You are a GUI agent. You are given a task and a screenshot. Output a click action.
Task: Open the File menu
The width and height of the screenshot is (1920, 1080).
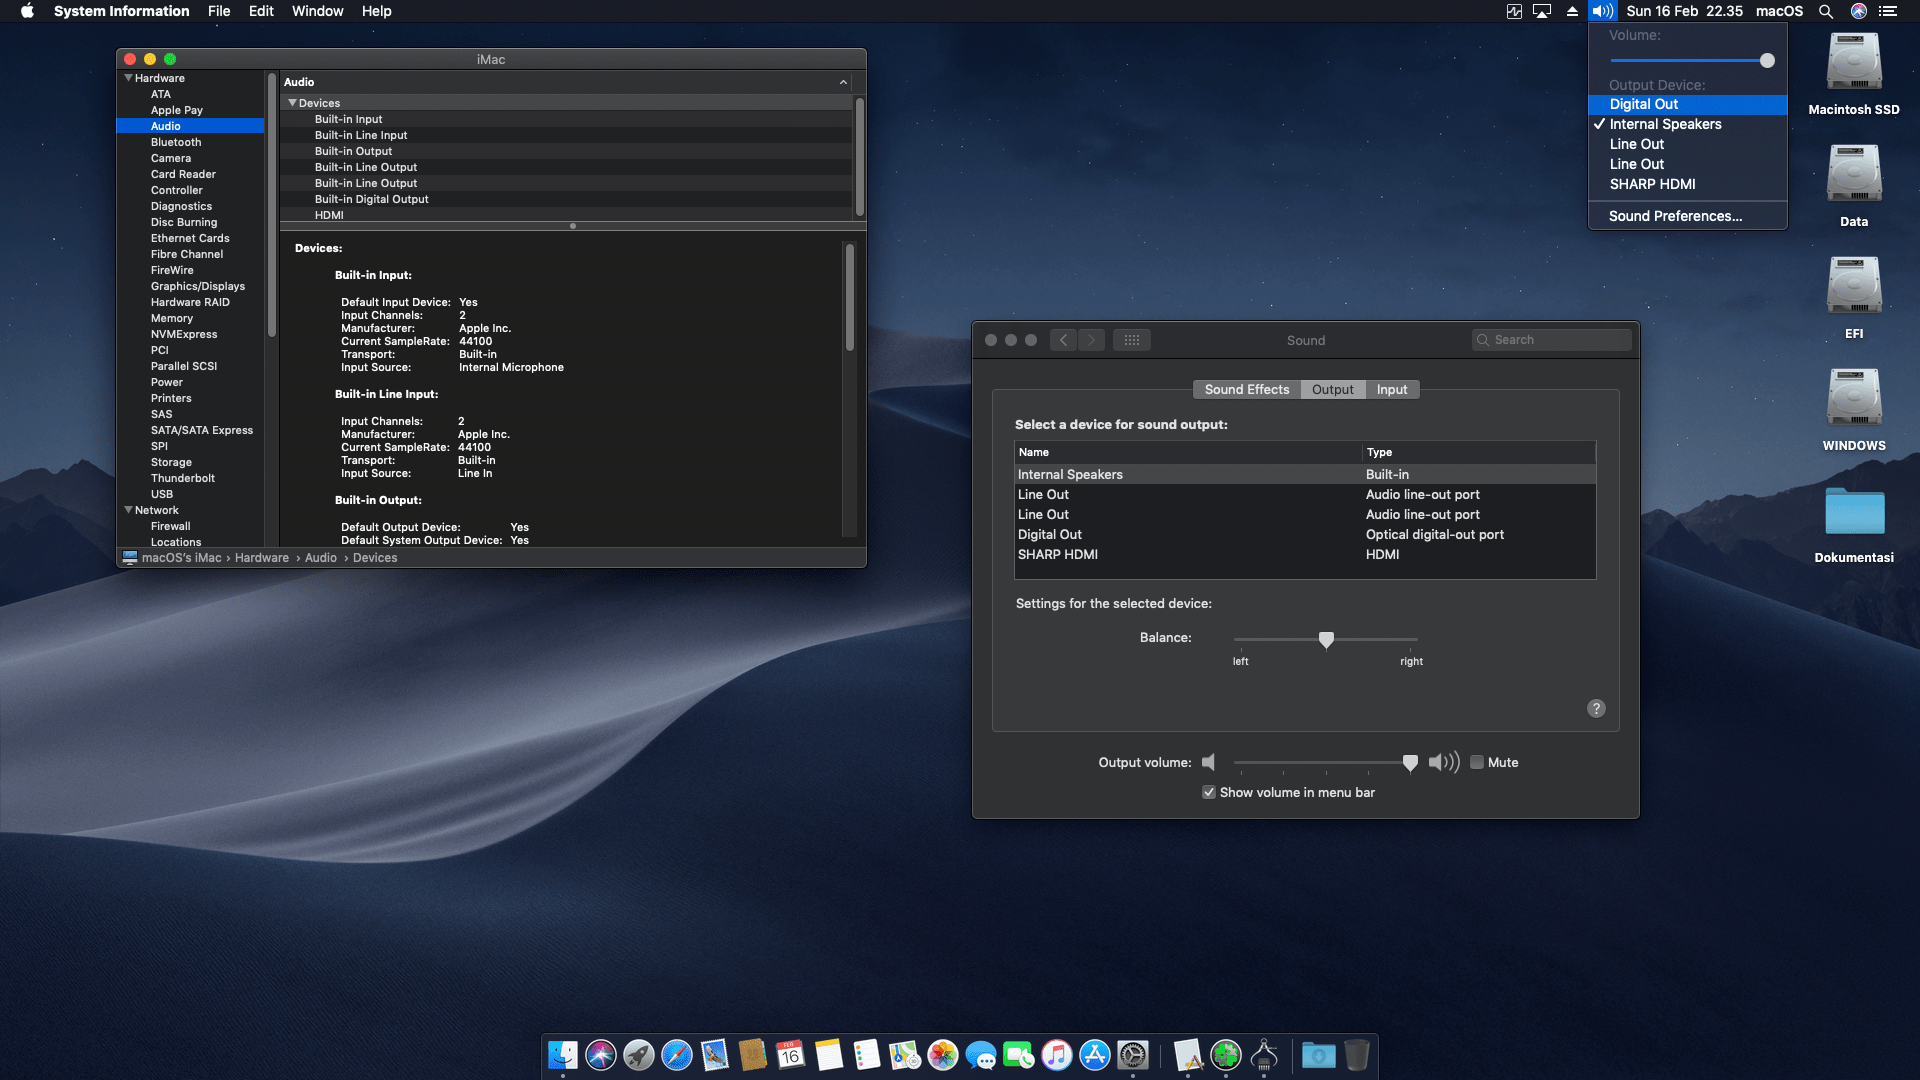219,11
